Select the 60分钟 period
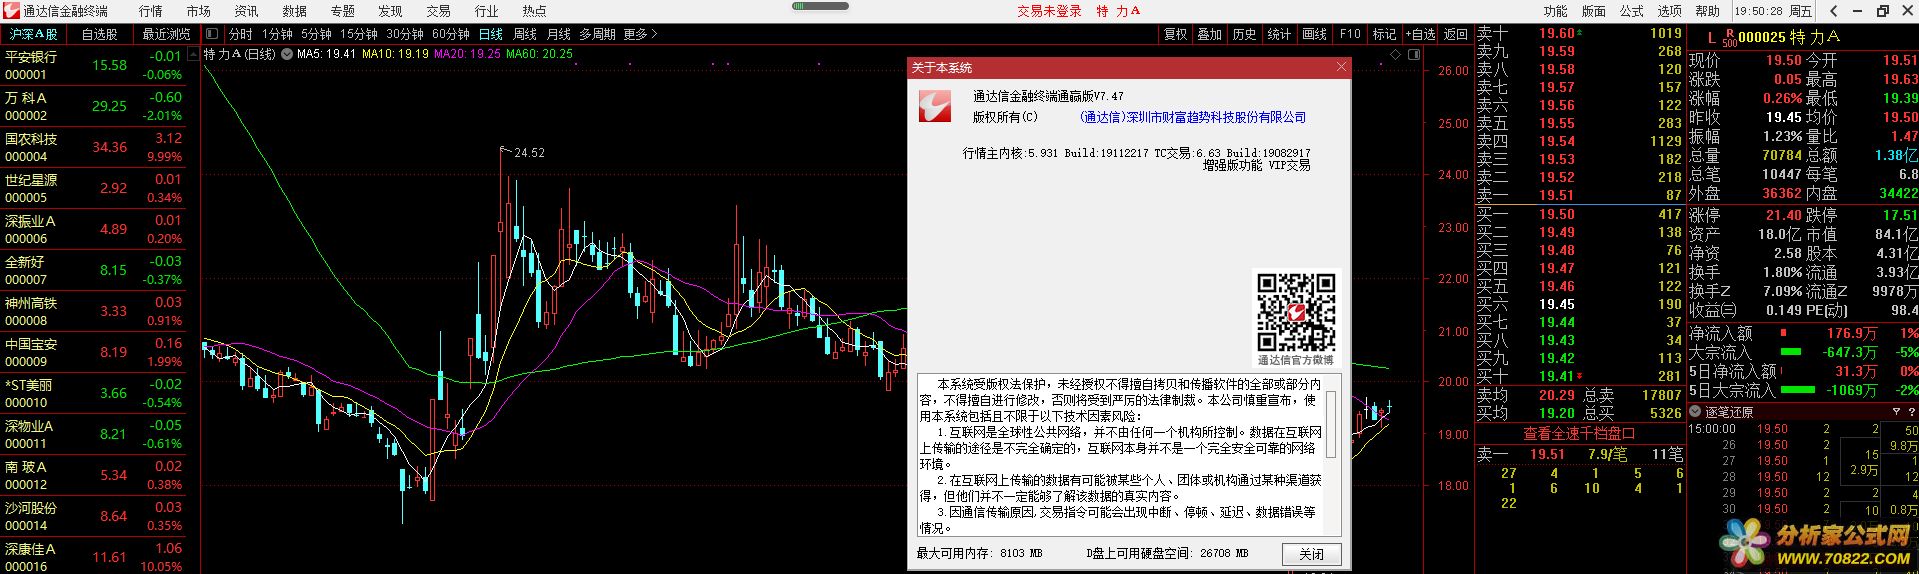1919x574 pixels. [451, 34]
